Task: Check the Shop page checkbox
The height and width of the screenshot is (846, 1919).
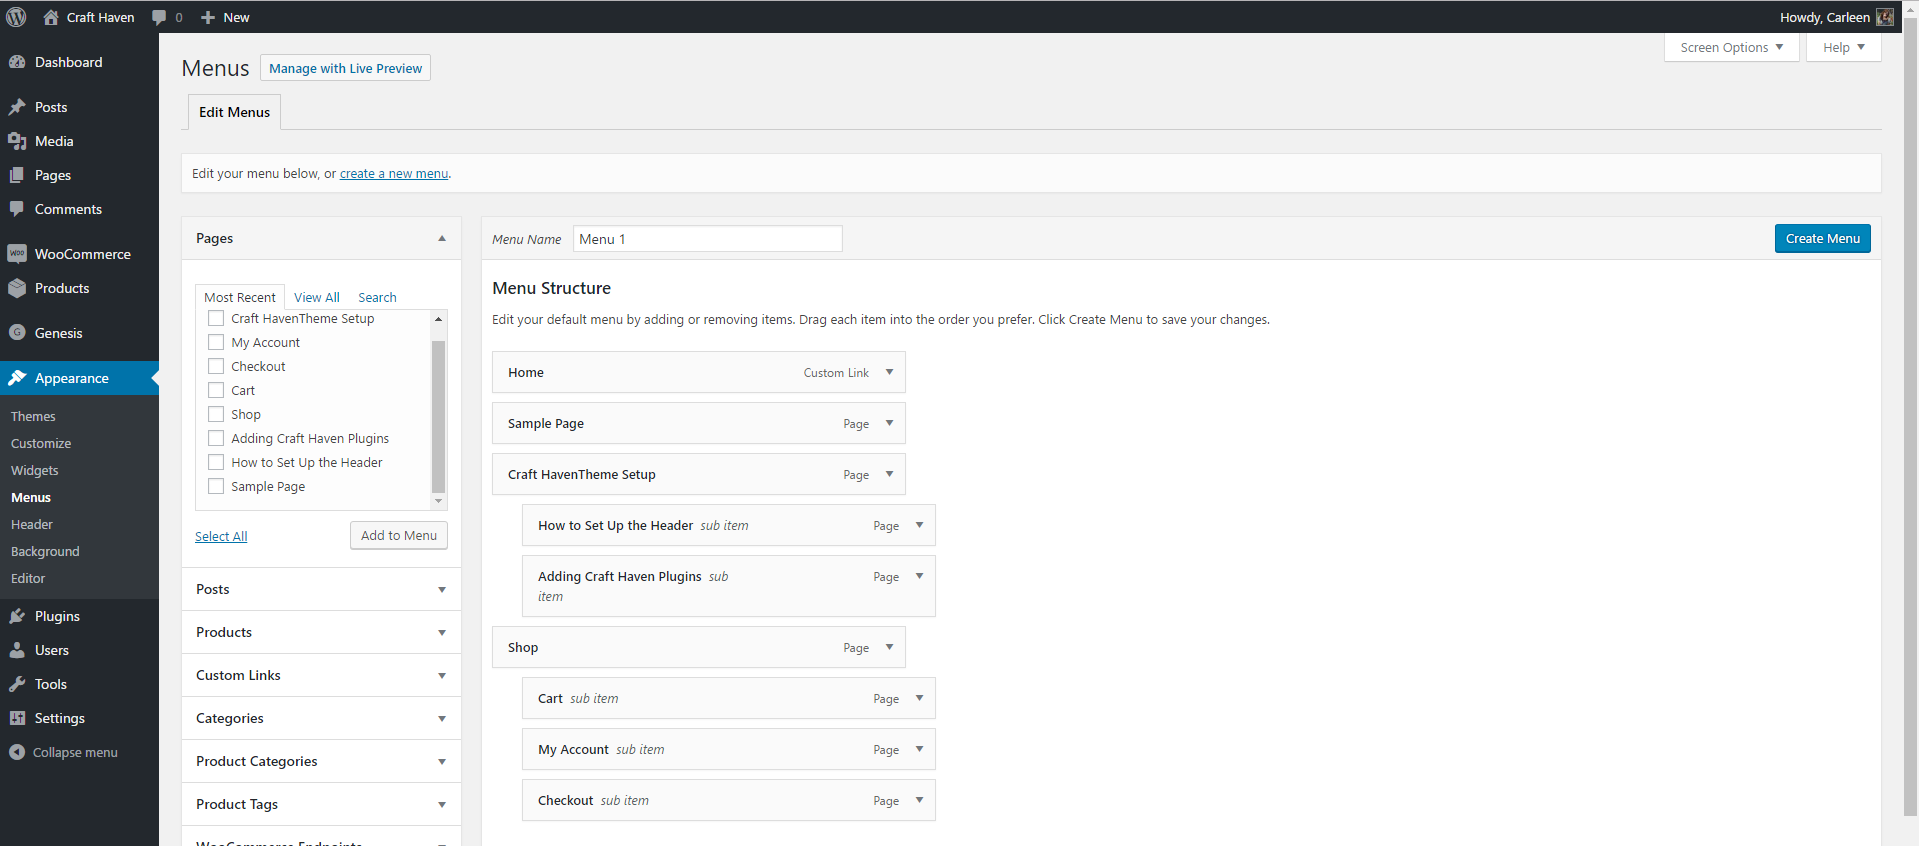Action: click(x=216, y=414)
